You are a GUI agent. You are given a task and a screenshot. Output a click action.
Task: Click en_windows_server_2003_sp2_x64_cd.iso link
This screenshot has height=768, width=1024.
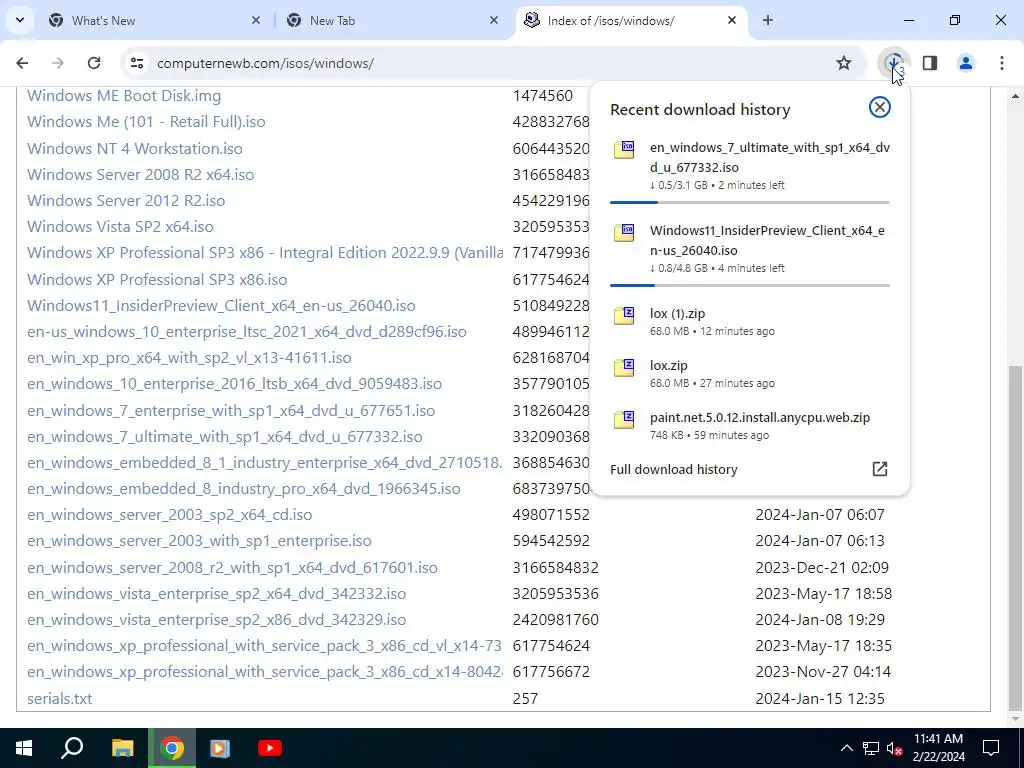coord(170,515)
